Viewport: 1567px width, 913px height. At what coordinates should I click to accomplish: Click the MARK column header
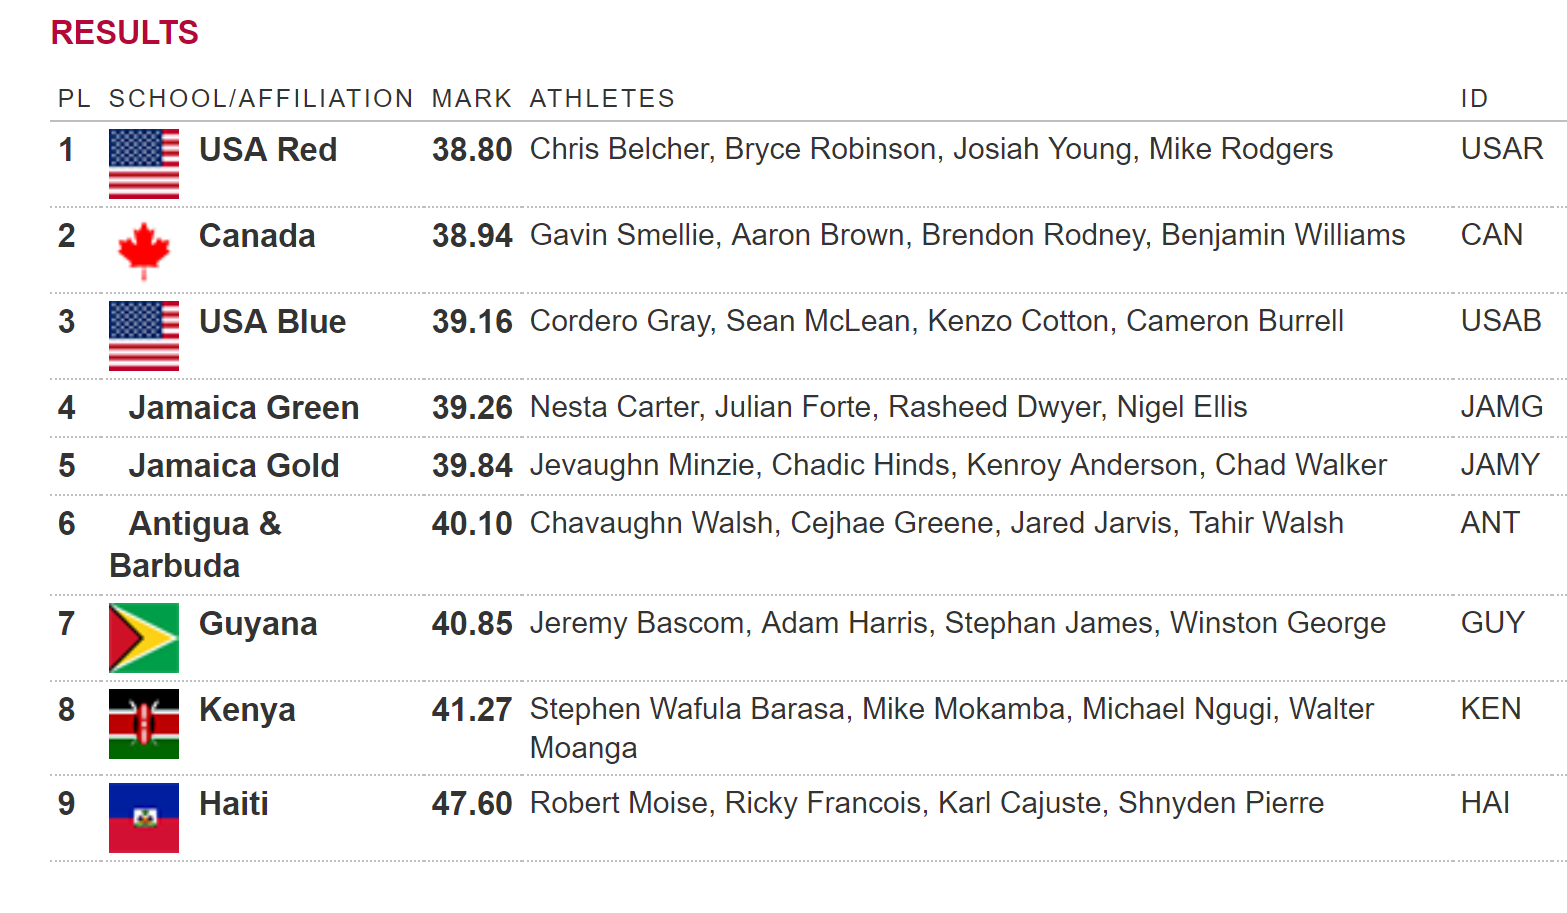point(472,99)
